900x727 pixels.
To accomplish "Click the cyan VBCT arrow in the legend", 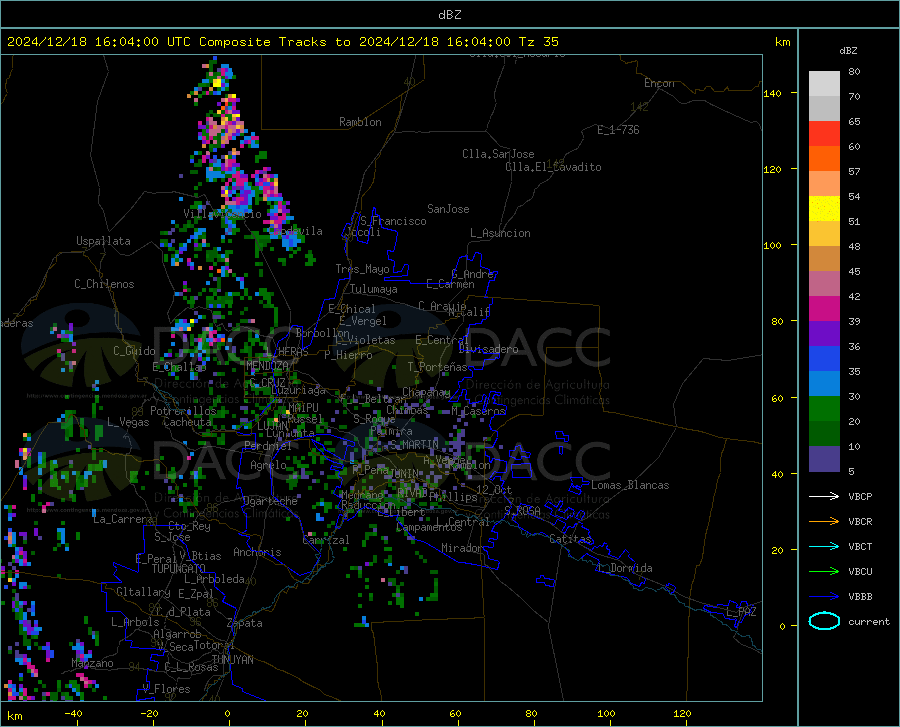I will click(824, 546).
